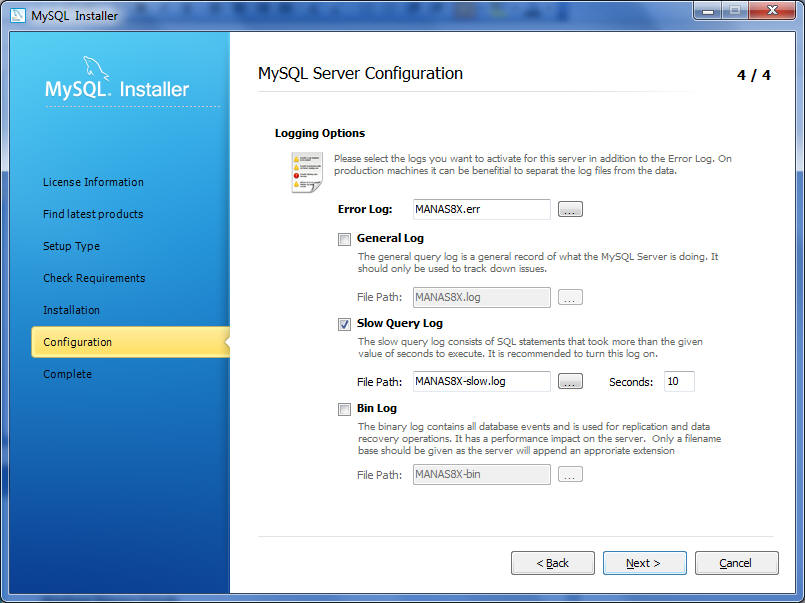Click the Error Log label
The width and height of the screenshot is (805, 603).
coord(365,209)
